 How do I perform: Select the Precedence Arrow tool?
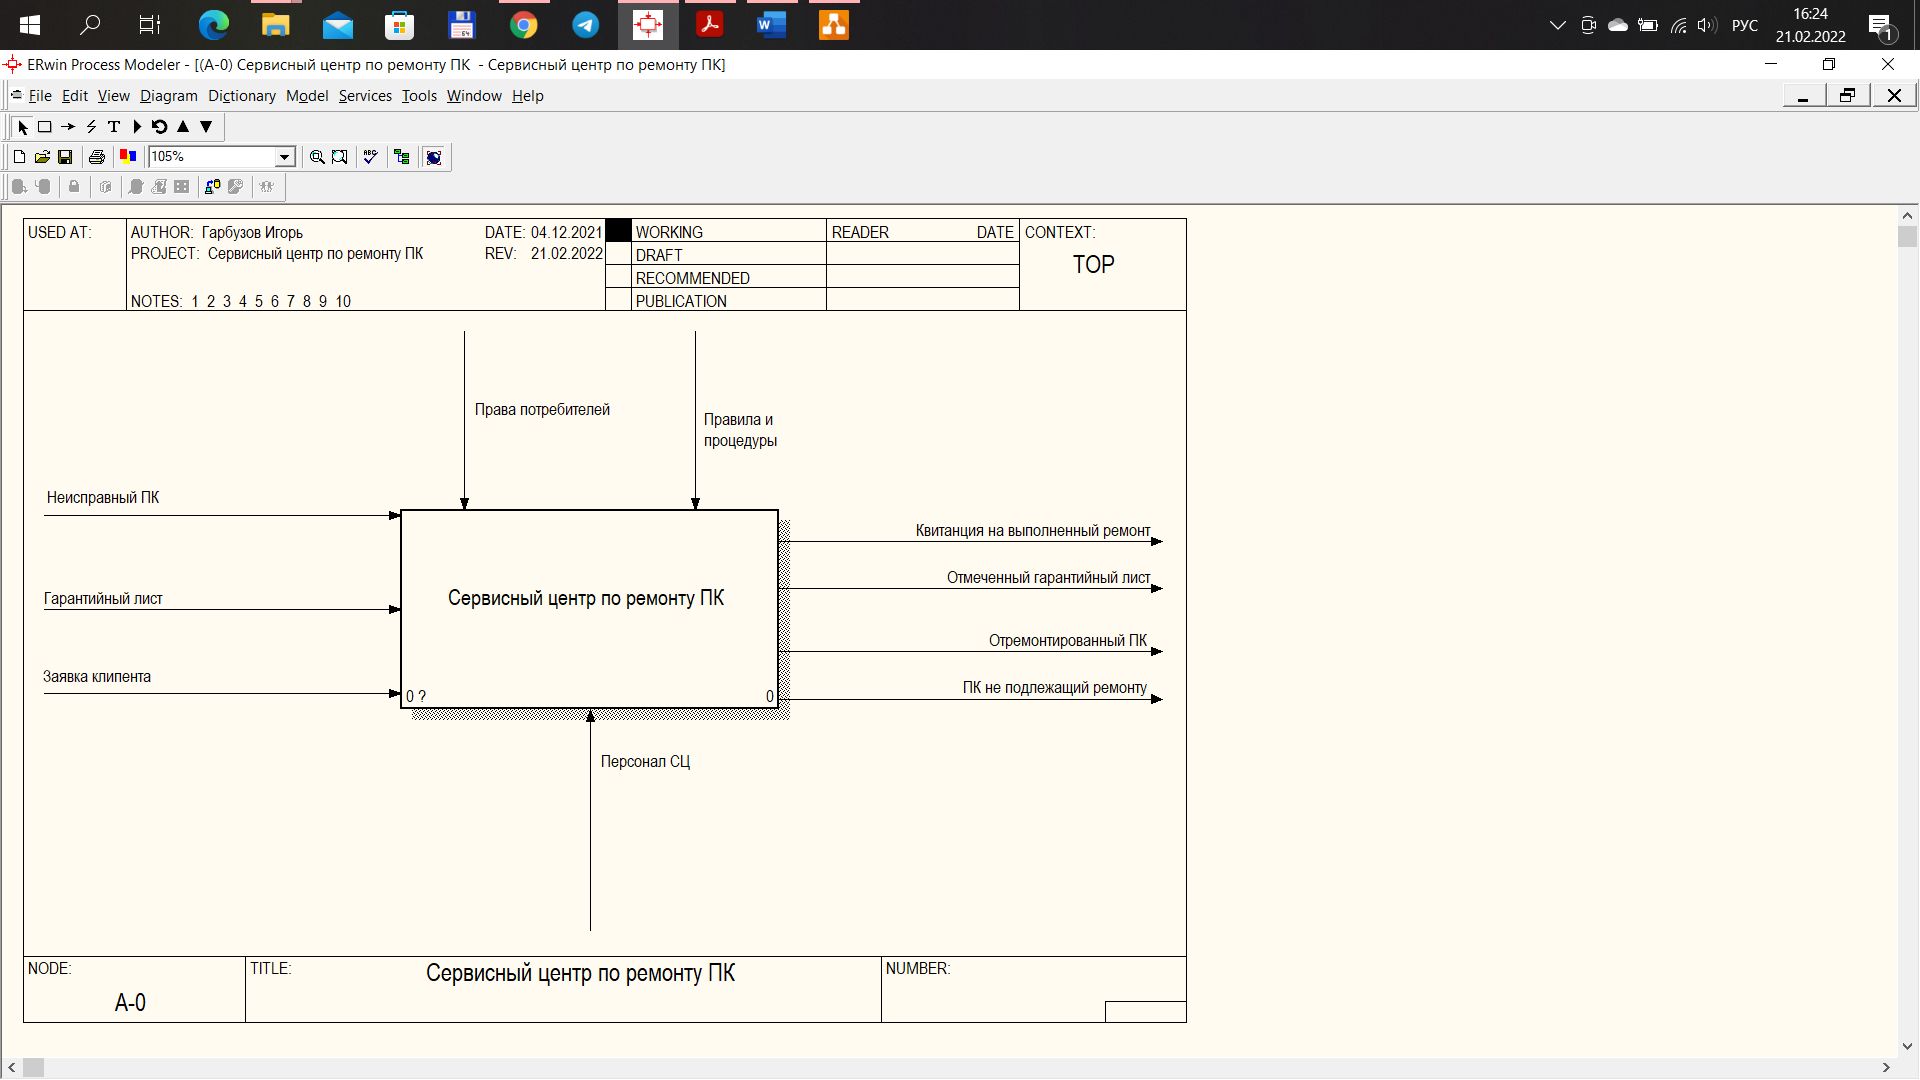(x=68, y=127)
